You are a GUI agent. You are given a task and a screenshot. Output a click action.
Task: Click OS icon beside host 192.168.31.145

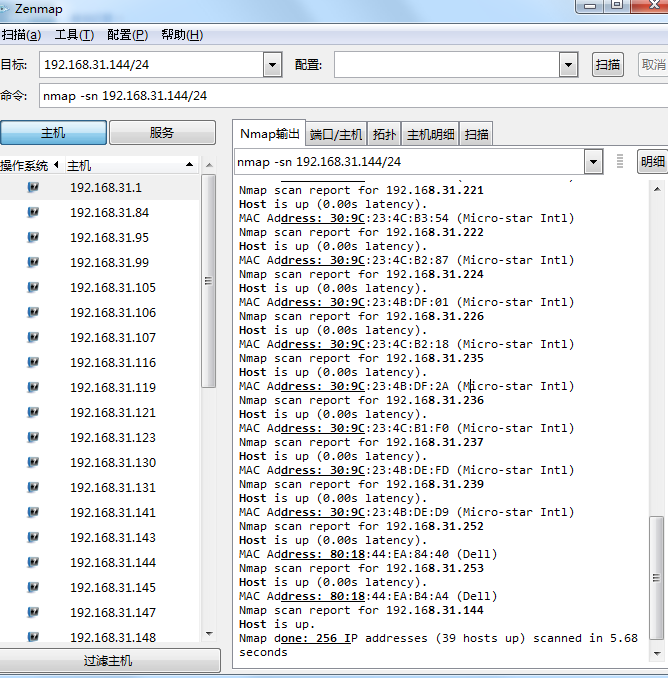[33, 587]
